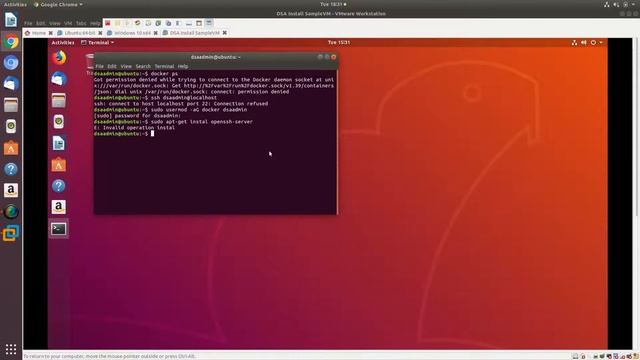
Task: Click the terminal title 'dsaadmin@ubuntu: ~'
Action: tap(216, 57)
